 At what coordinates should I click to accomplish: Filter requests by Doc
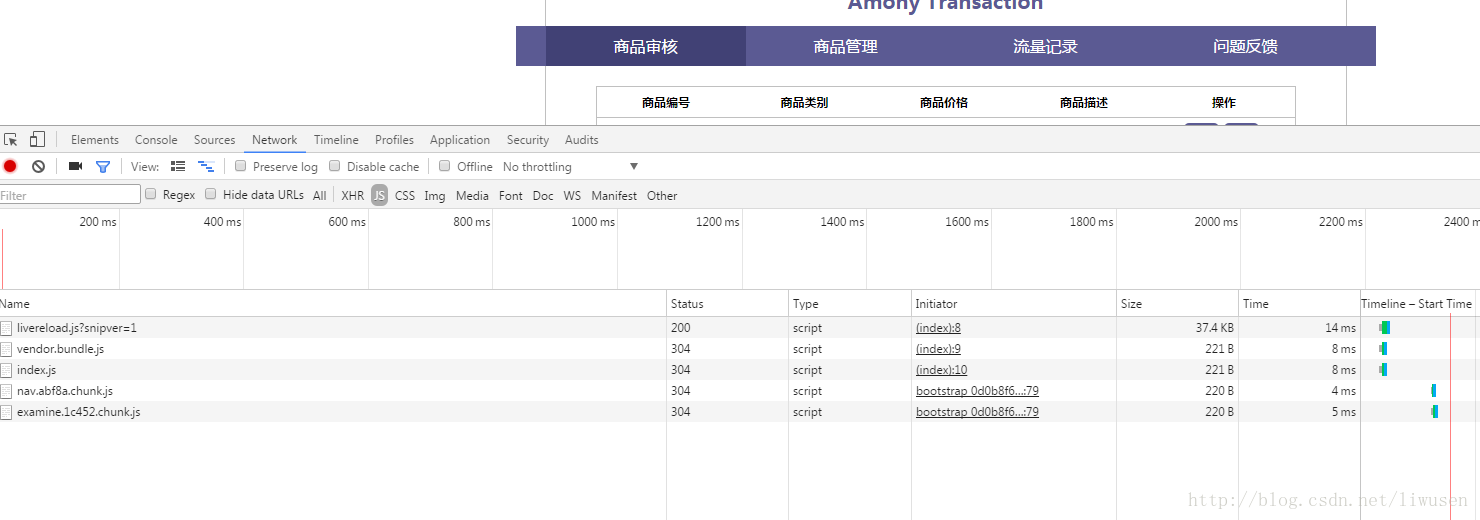coord(543,196)
